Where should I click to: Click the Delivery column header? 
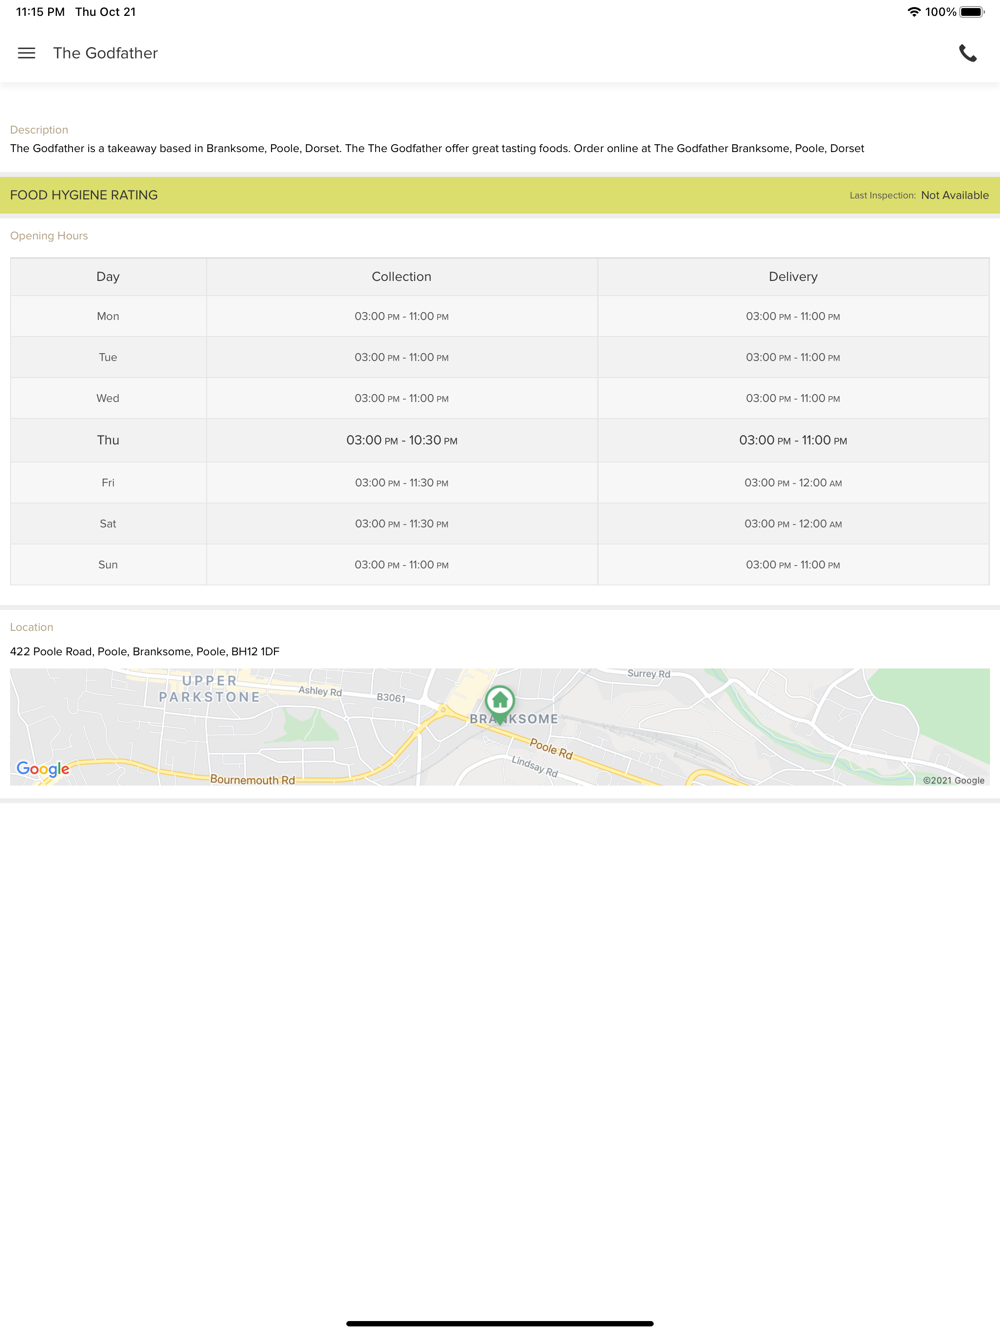(x=793, y=277)
